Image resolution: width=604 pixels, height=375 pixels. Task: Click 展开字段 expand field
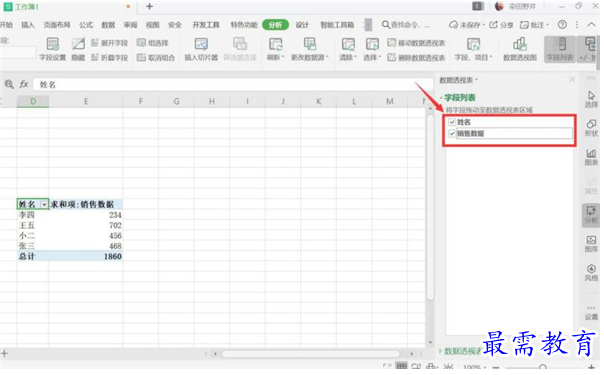[110, 43]
